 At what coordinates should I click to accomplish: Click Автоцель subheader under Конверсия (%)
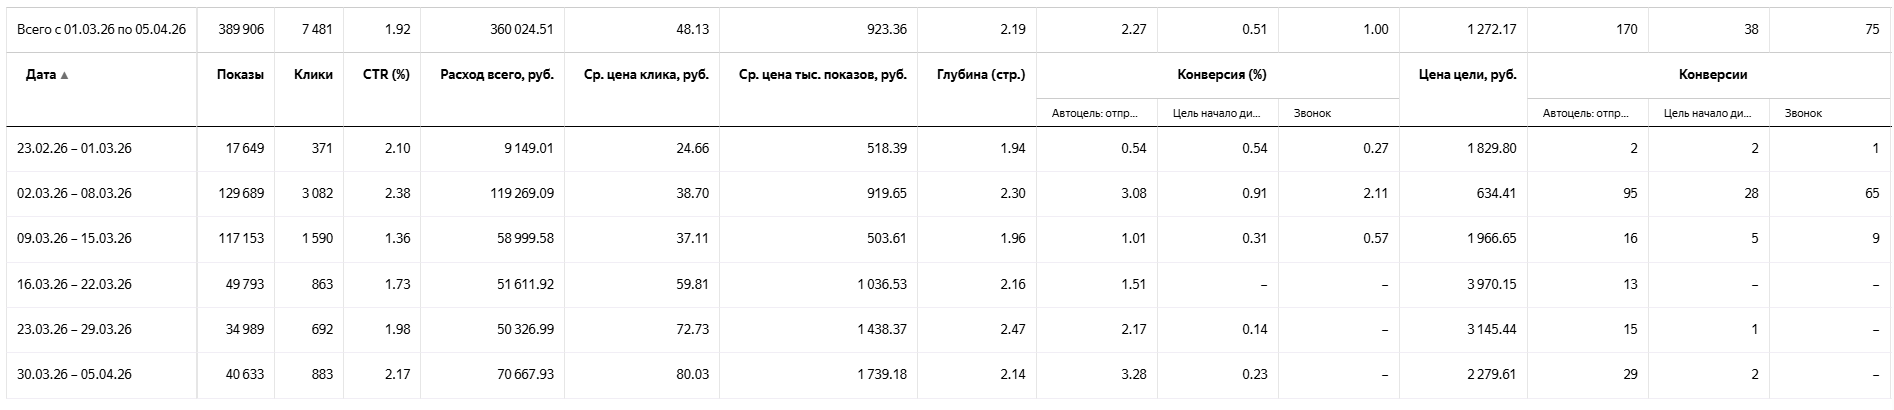pyautogui.click(x=1094, y=114)
